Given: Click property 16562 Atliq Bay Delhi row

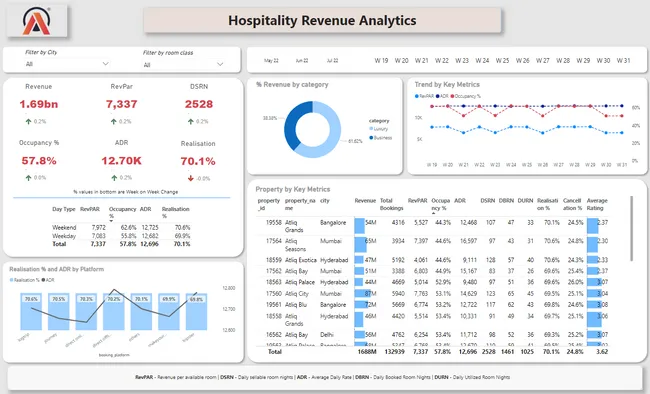Looking at the screenshot, I should [x=432, y=335].
